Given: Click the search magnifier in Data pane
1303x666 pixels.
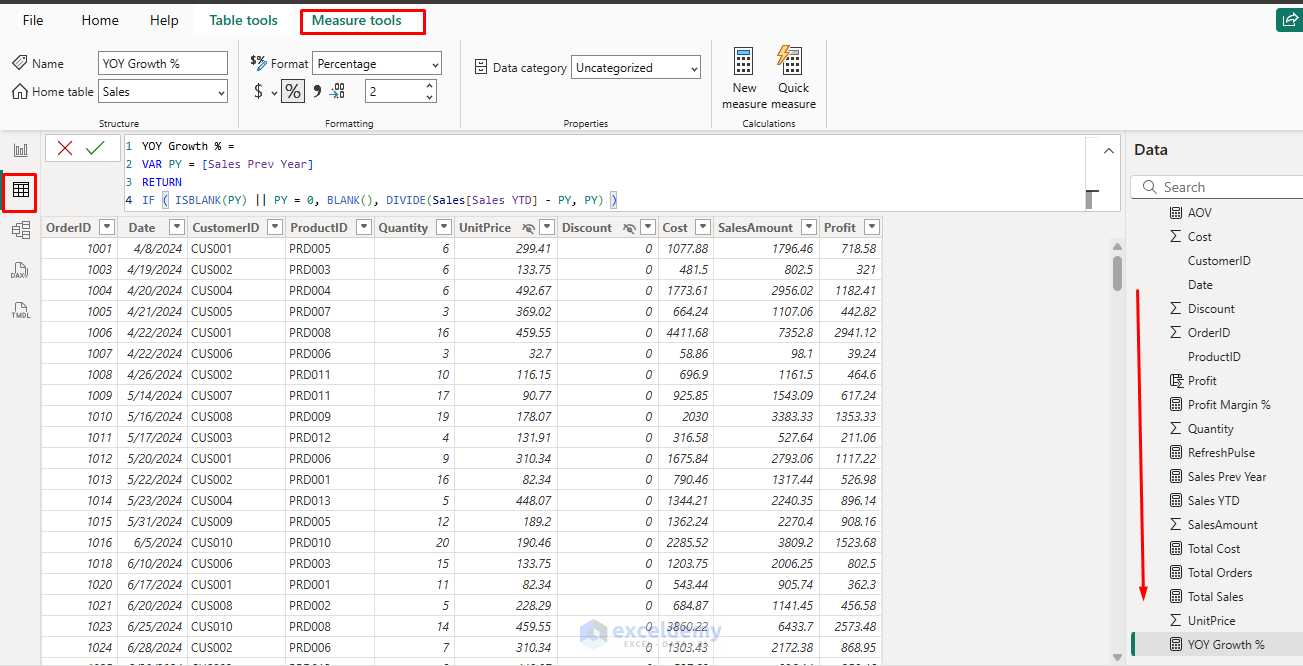Looking at the screenshot, I should point(1148,187).
